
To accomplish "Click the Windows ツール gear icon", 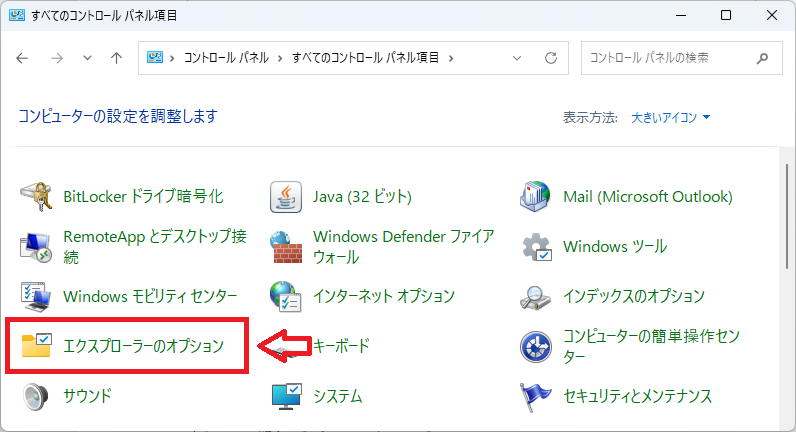I will point(536,247).
